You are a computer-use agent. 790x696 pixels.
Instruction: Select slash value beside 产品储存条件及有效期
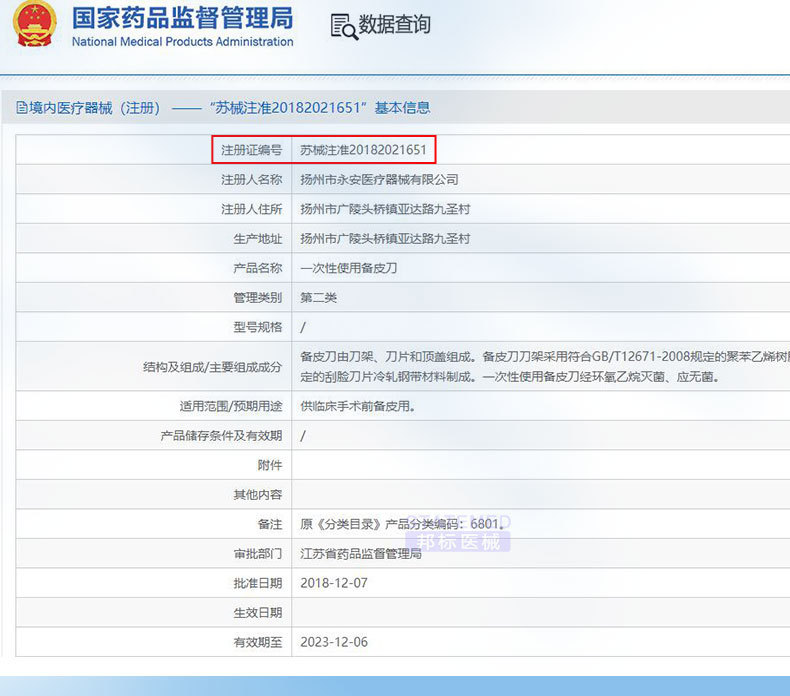click(x=303, y=436)
